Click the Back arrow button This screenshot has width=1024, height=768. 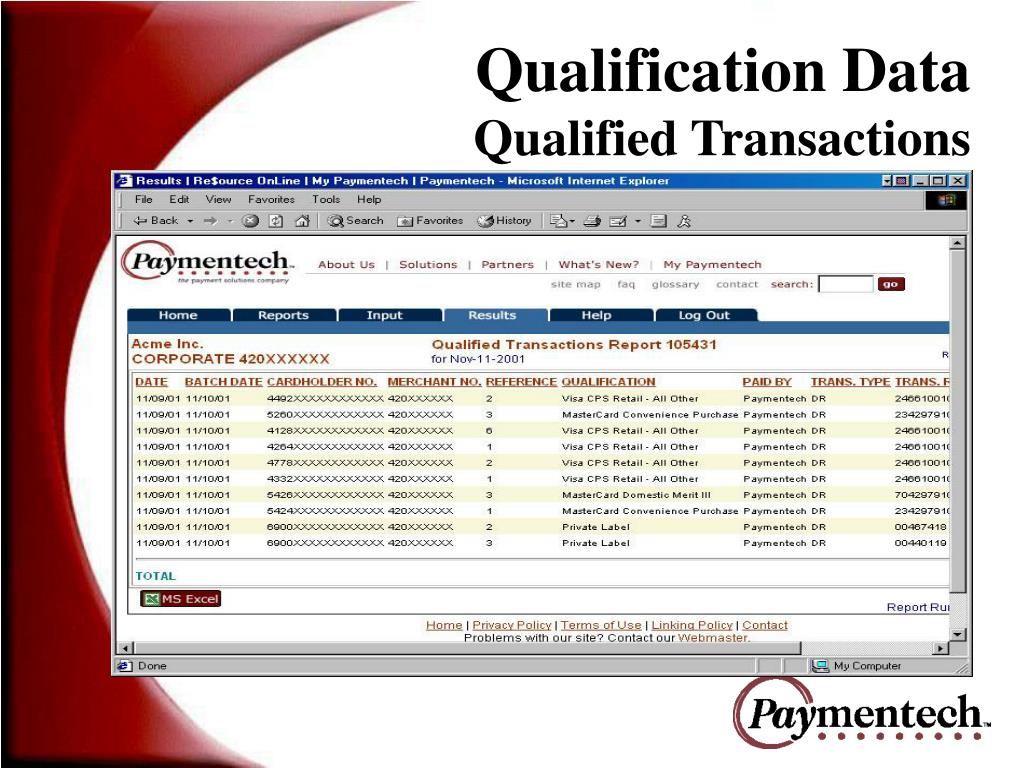[x=155, y=221]
